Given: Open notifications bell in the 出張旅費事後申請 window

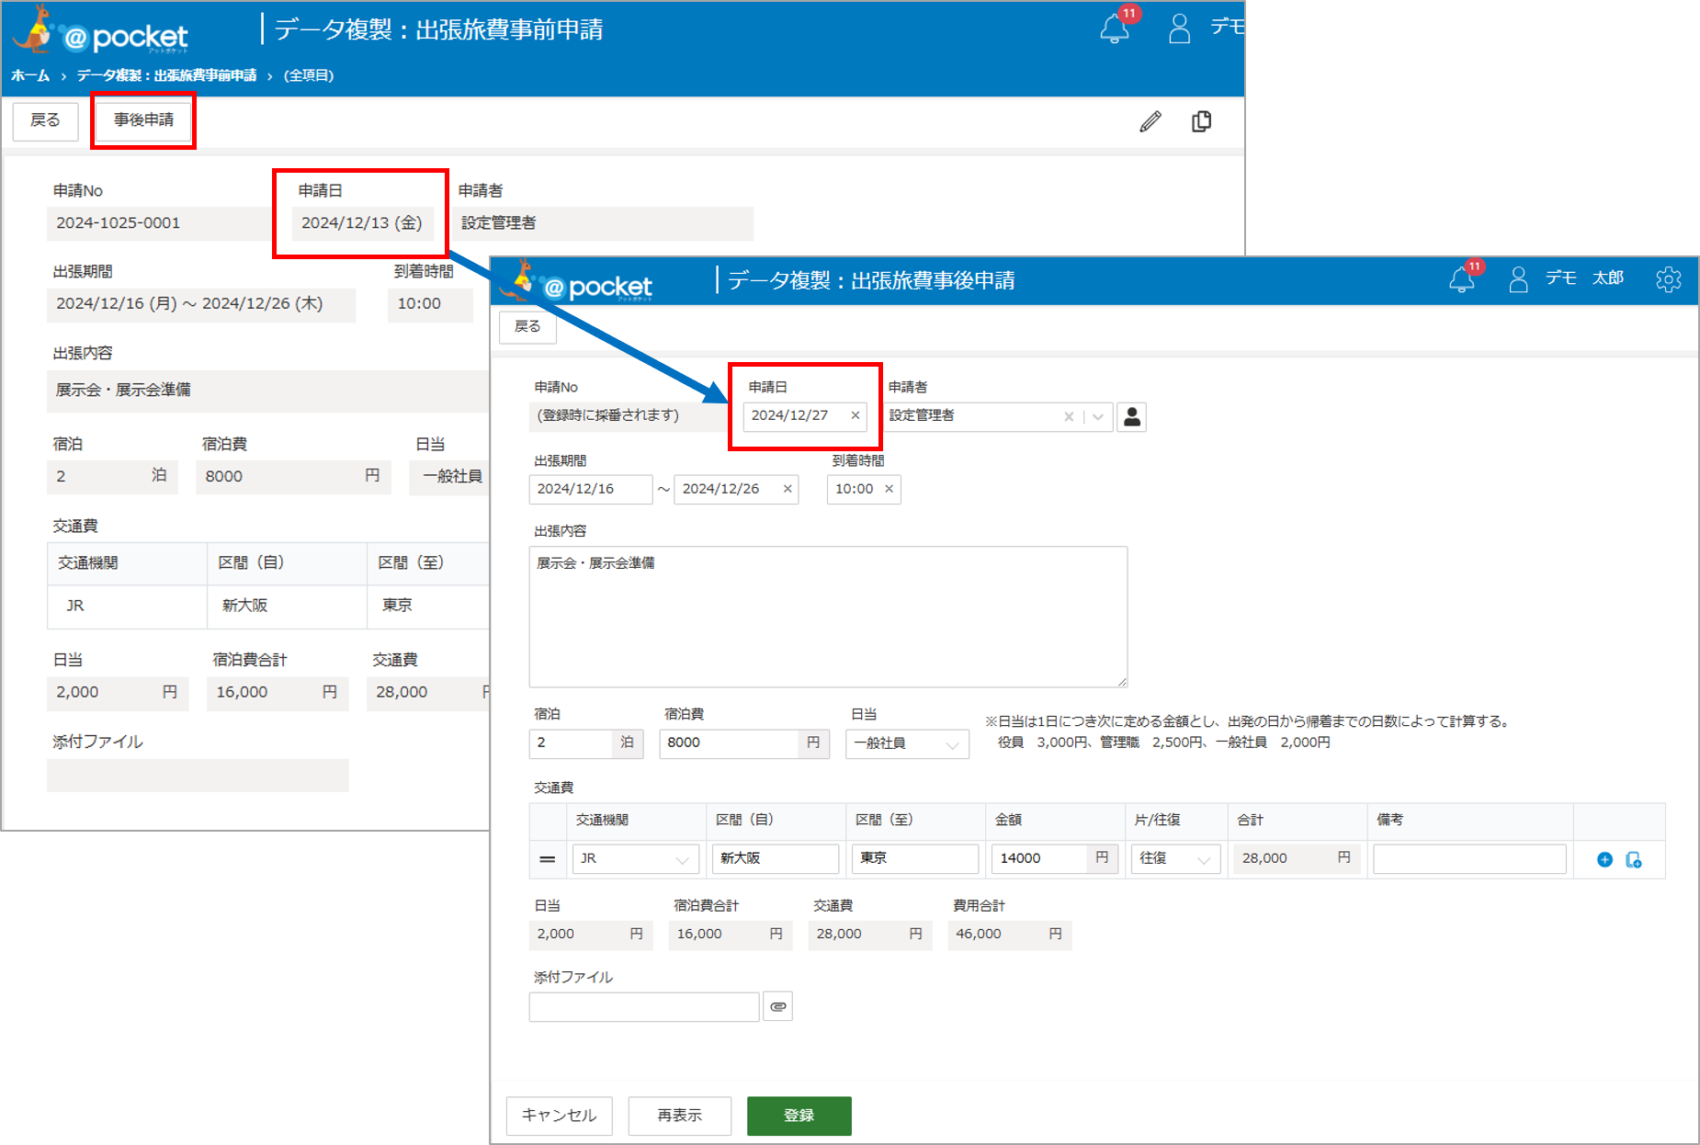Looking at the screenshot, I should (x=1462, y=280).
